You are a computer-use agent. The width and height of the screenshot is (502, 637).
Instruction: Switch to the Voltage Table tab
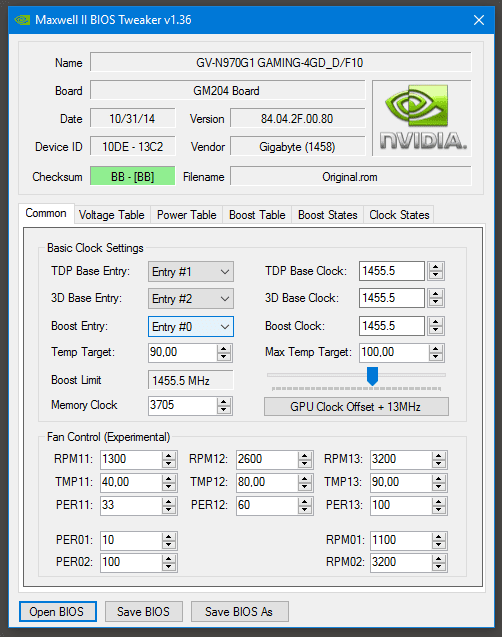click(x=112, y=214)
